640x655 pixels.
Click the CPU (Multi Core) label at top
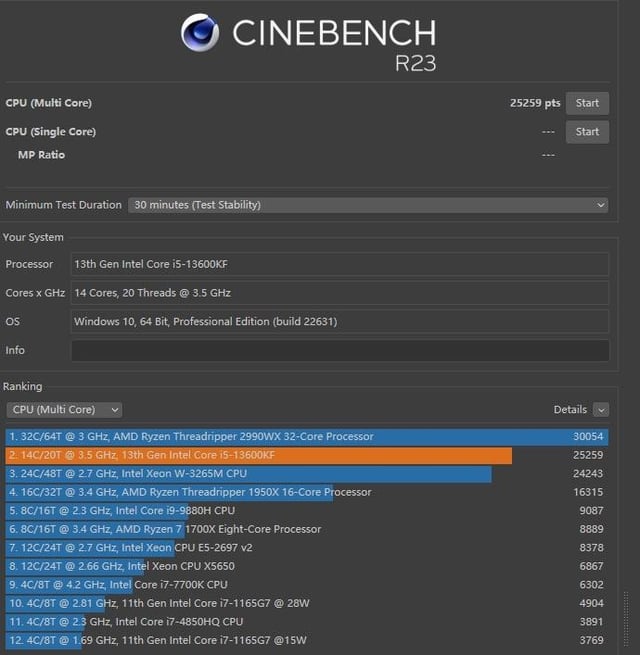(x=48, y=103)
